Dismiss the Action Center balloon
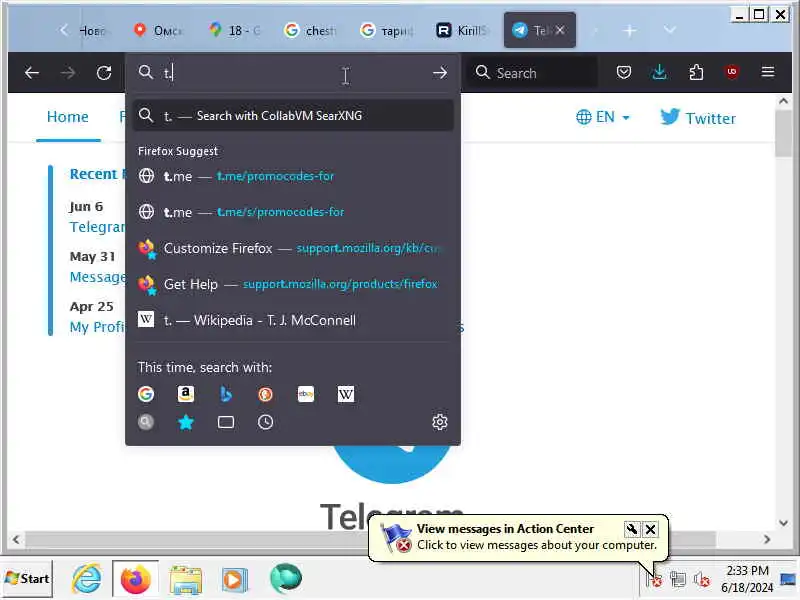Viewport: 800px width, 600px height. (651, 529)
